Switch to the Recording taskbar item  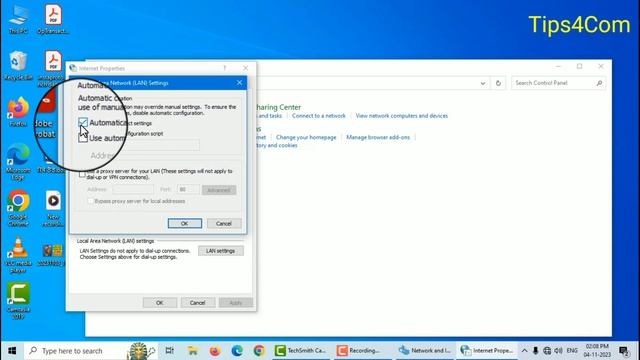click(x=362, y=351)
